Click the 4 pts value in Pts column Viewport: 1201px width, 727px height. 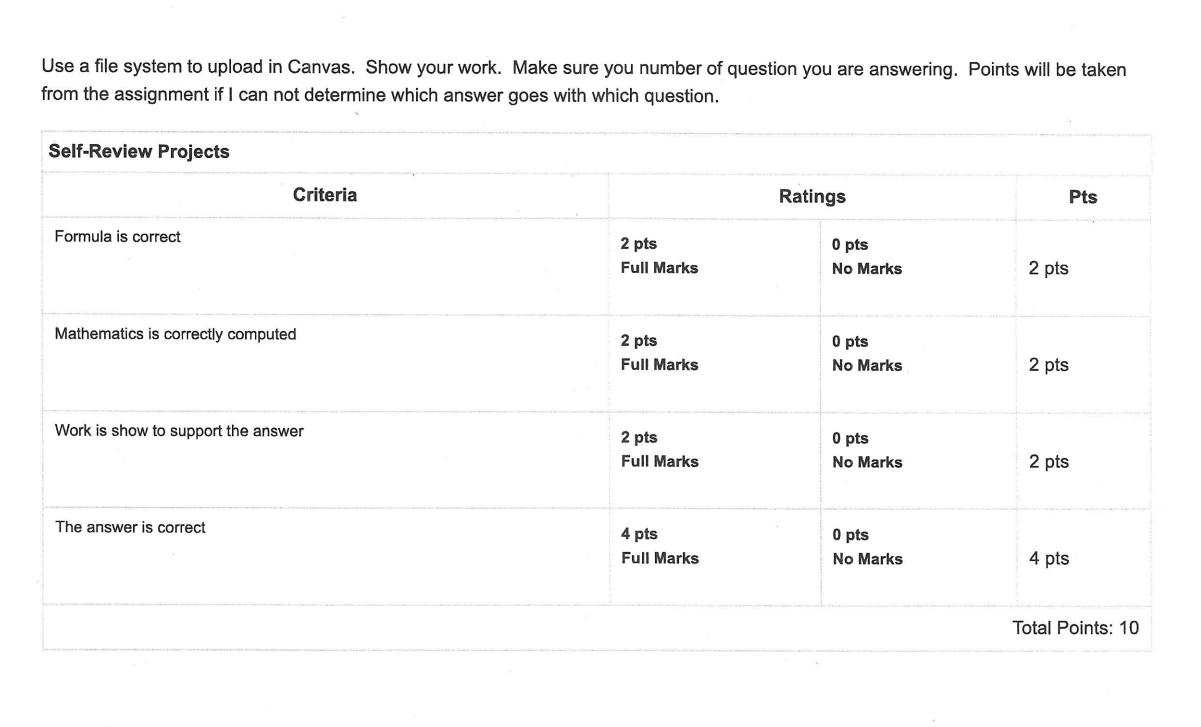pyautogui.click(x=1049, y=559)
